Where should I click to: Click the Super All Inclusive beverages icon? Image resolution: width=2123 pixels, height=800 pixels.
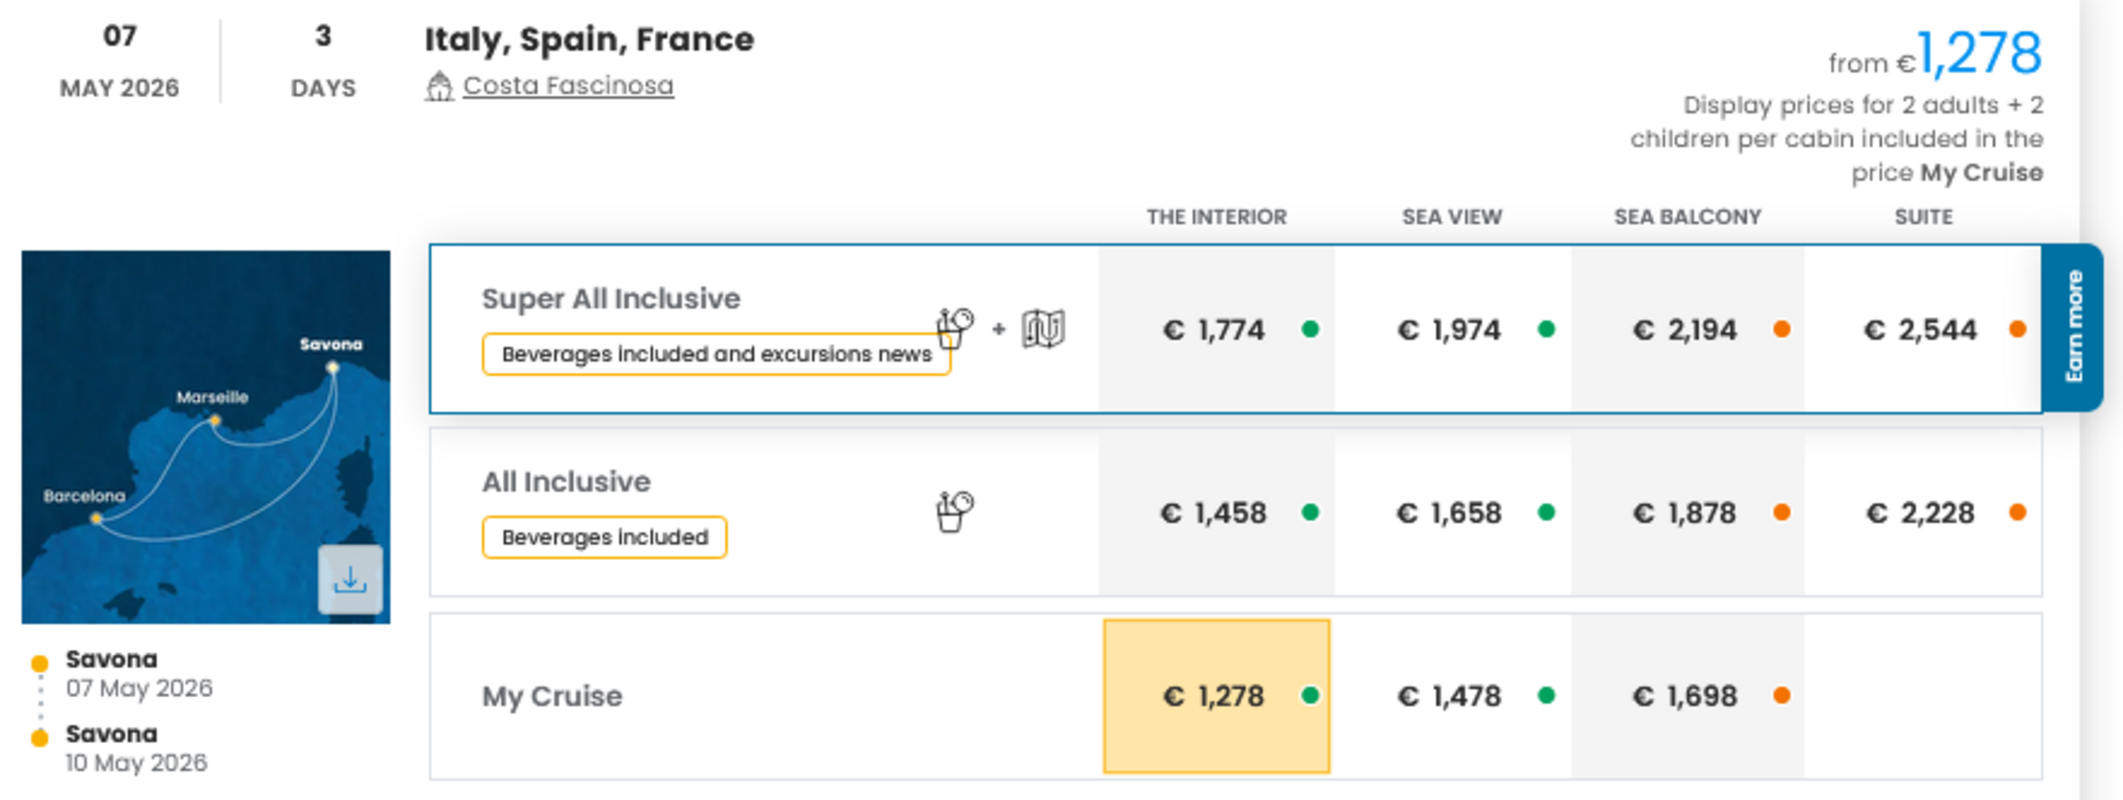[954, 328]
